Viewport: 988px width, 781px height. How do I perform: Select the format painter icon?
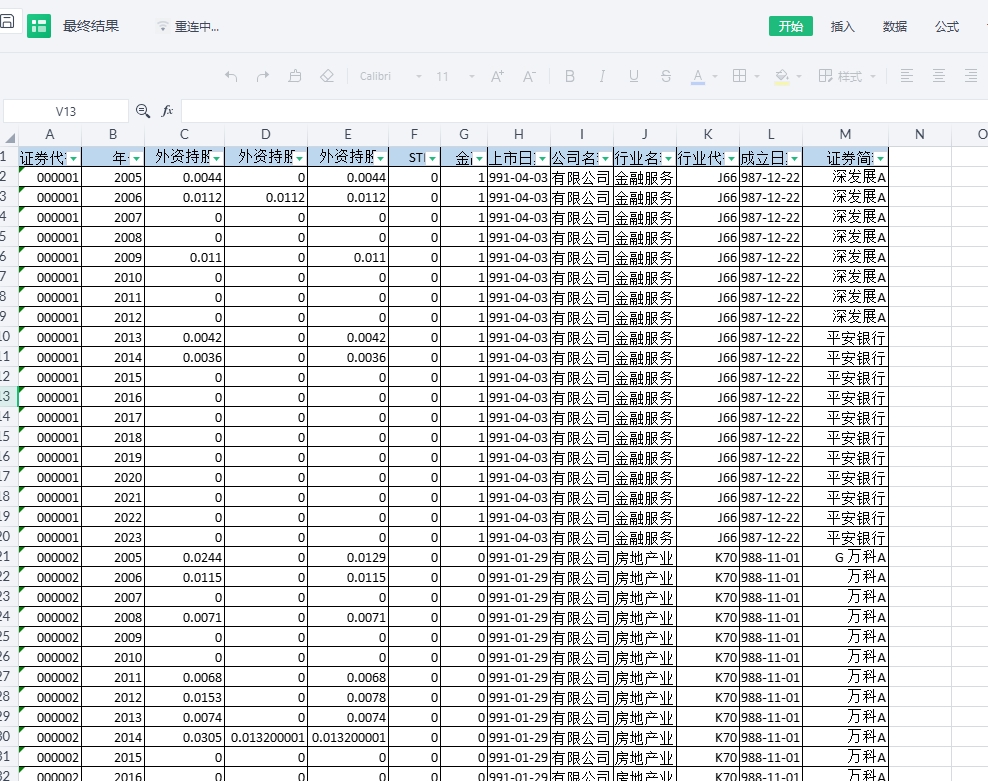[295, 76]
